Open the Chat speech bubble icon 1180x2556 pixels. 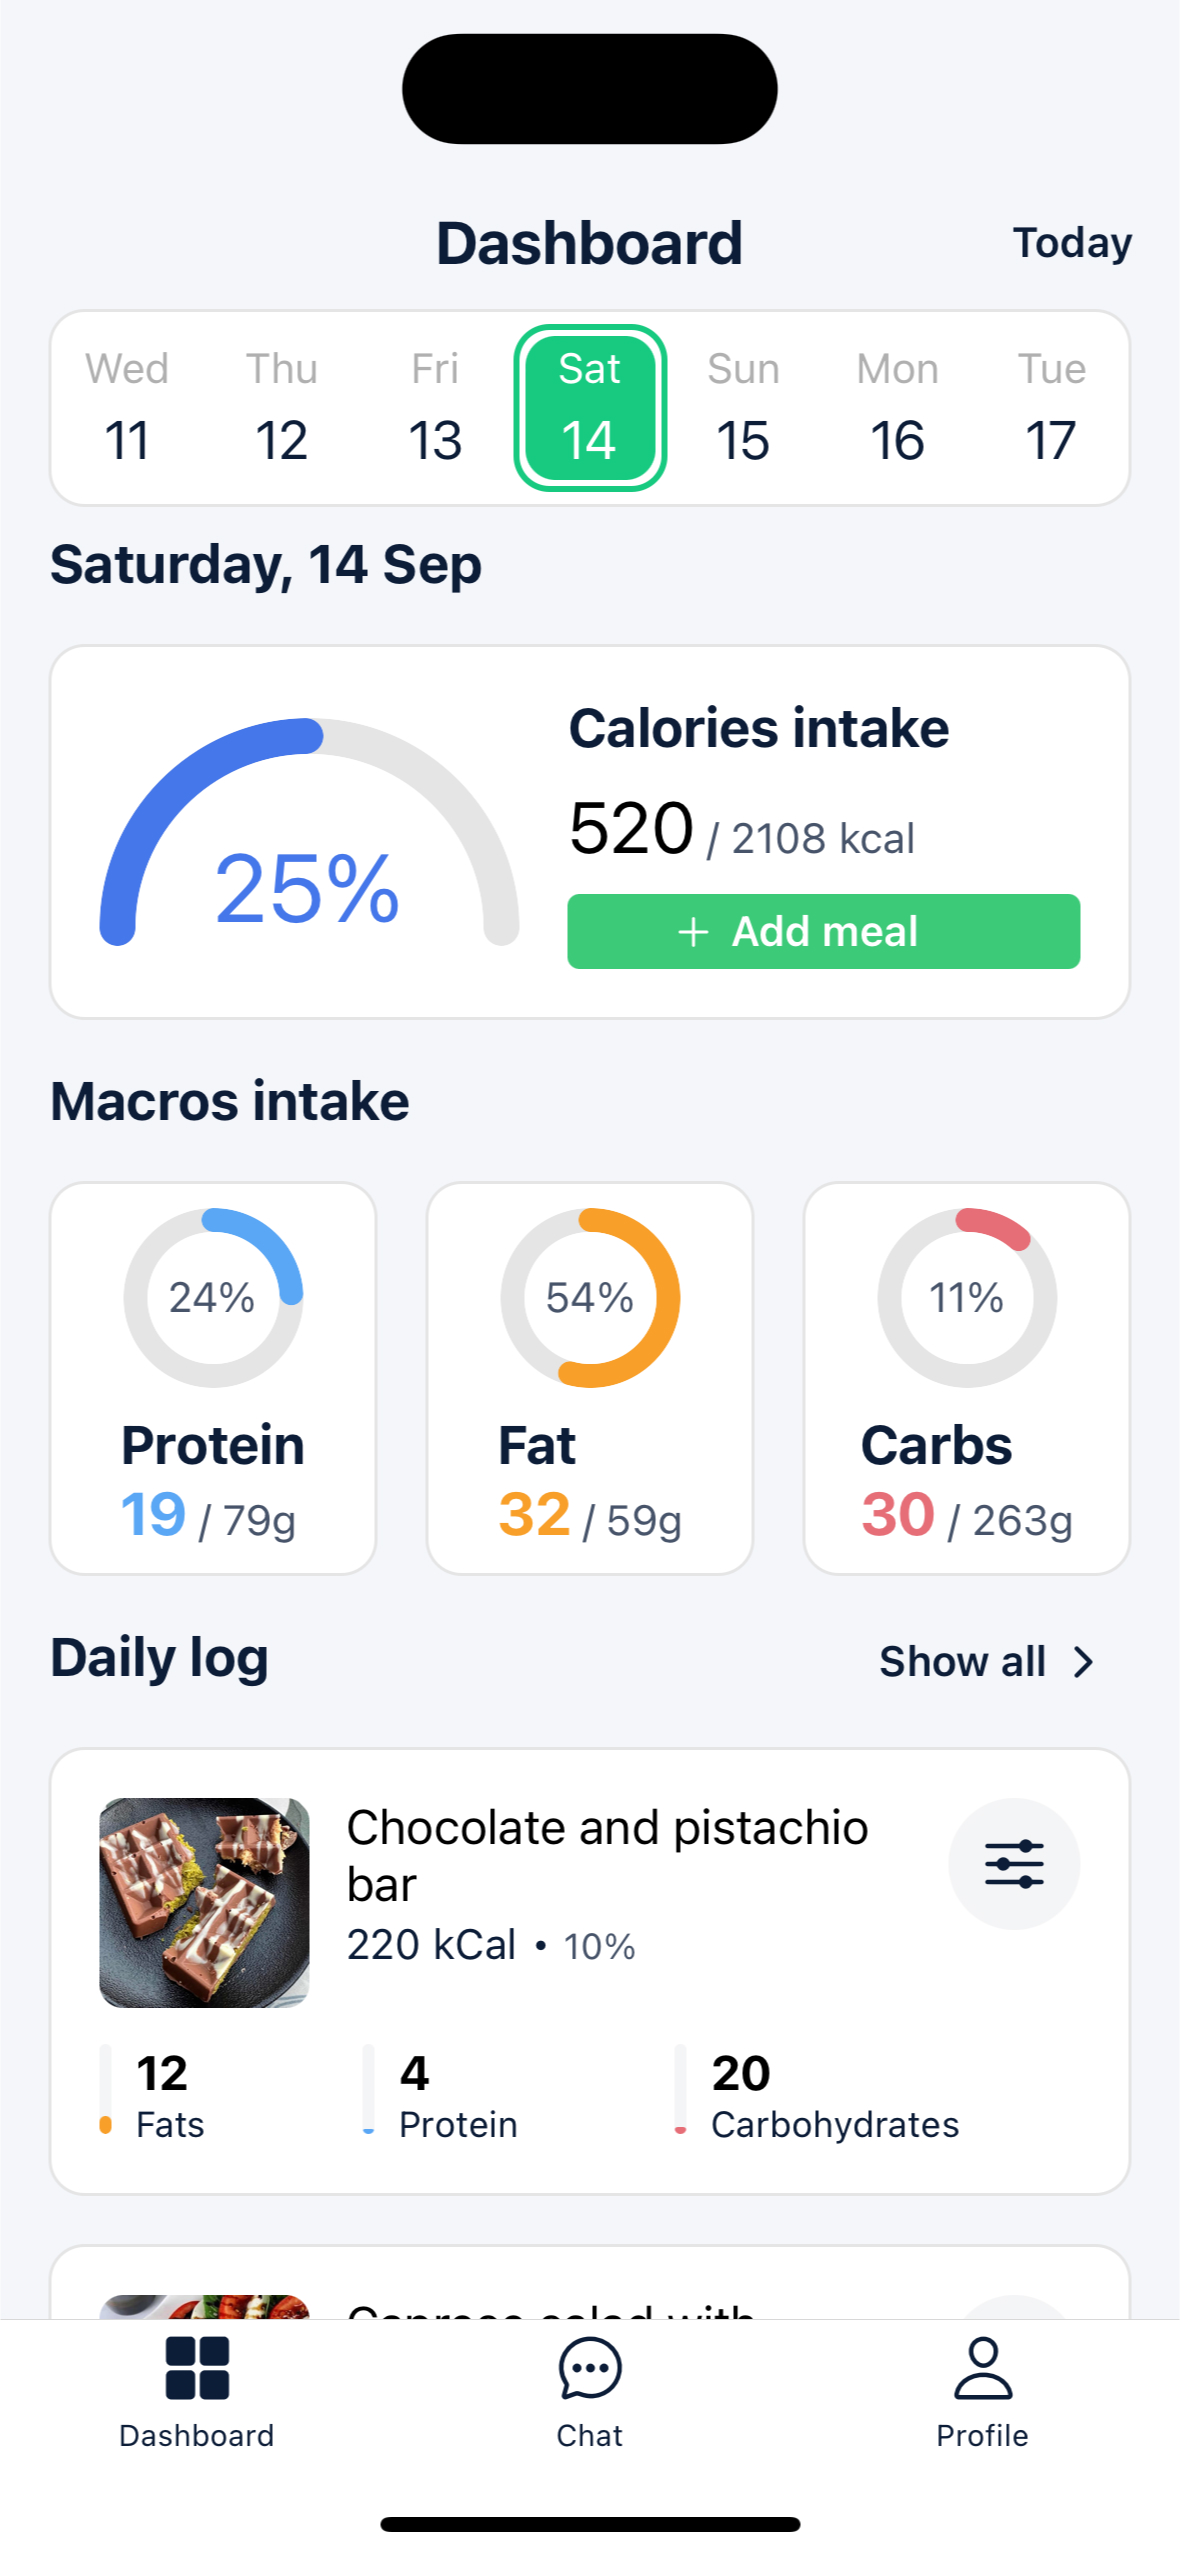coord(589,2368)
